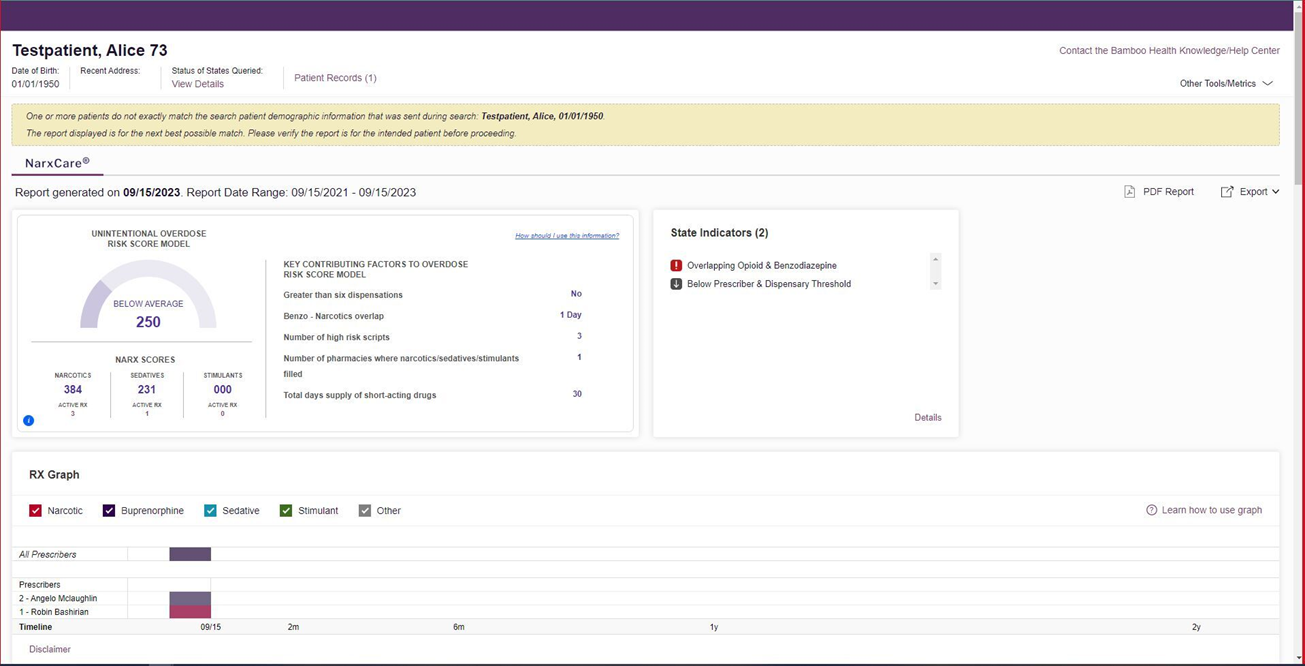Click the 1y timeline label
Viewport: 1305px width, 666px height.
click(714, 627)
